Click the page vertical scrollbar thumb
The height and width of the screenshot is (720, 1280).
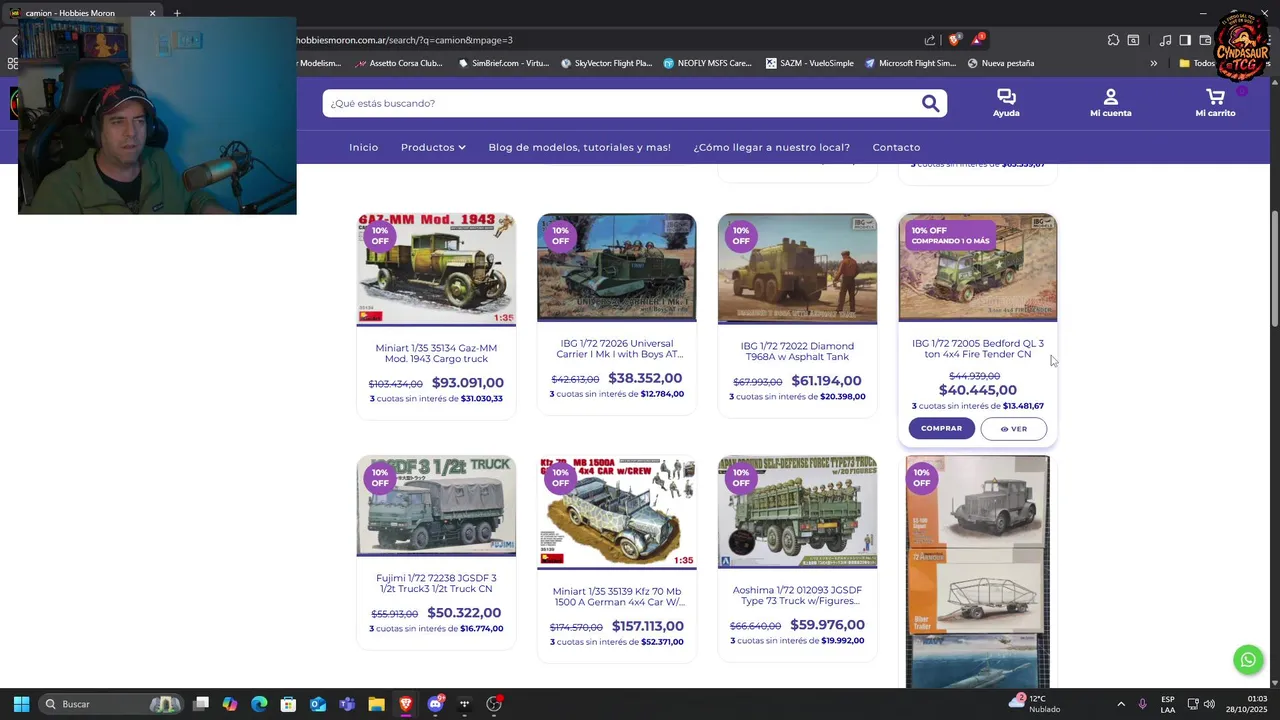pyautogui.click(x=1274, y=268)
